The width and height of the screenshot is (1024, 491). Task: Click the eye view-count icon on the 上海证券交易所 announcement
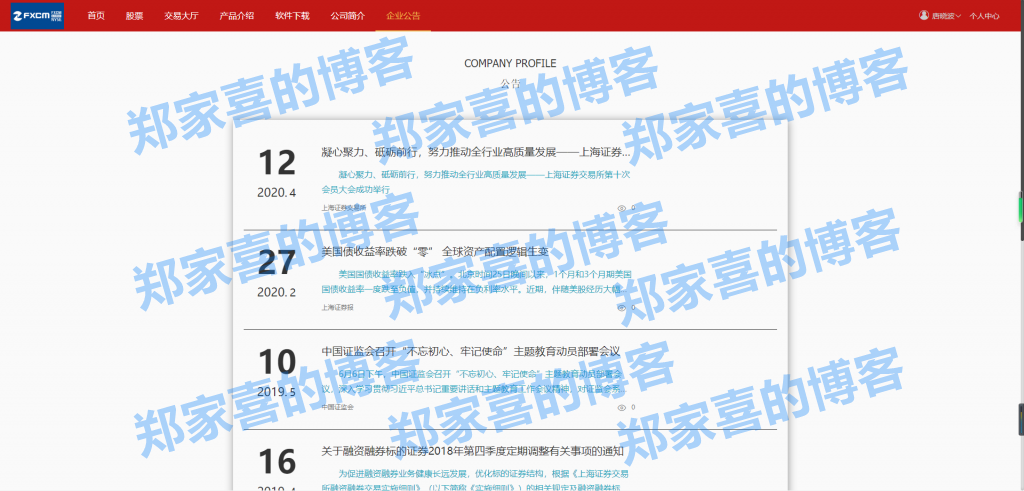pyautogui.click(x=621, y=208)
